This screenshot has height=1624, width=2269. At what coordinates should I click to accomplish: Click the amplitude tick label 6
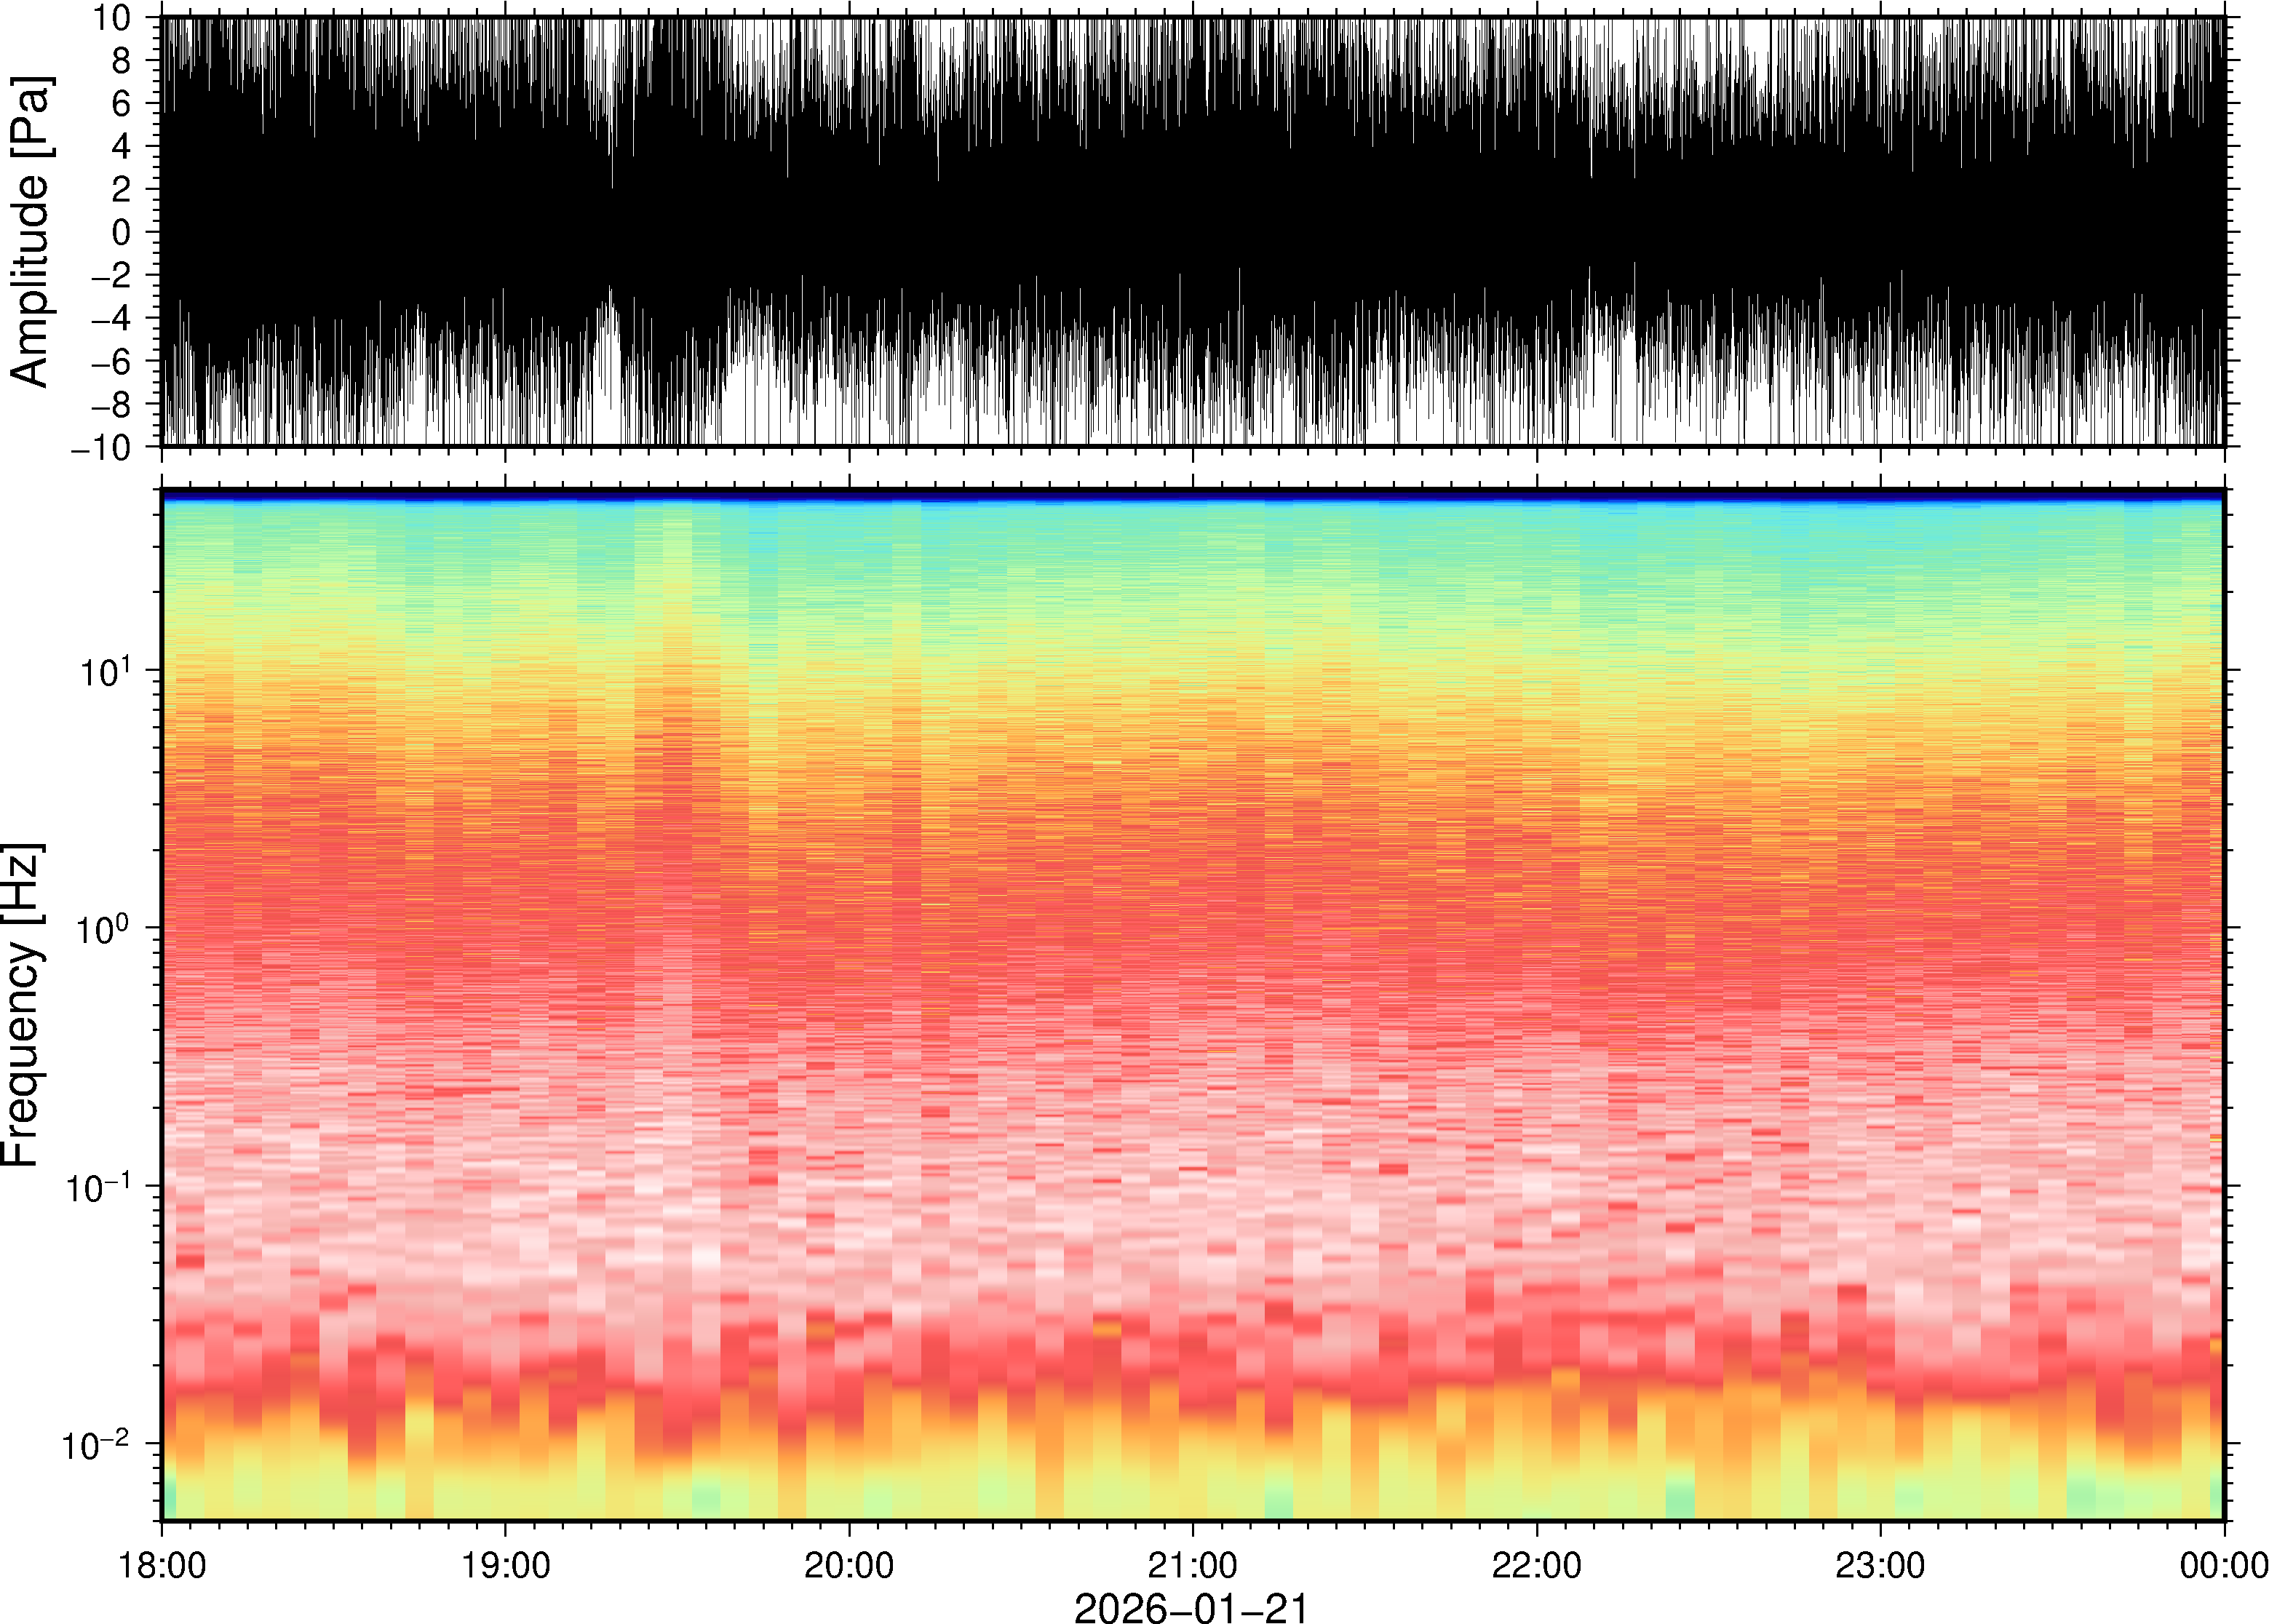point(121,104)
